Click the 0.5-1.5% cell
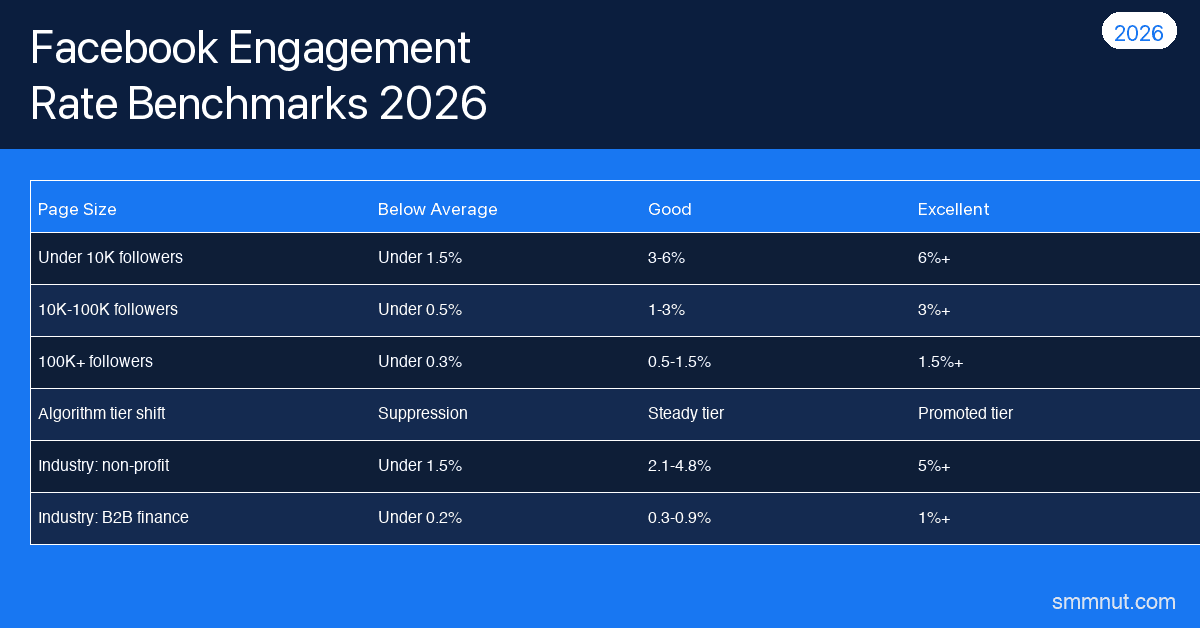 point(679,361)
